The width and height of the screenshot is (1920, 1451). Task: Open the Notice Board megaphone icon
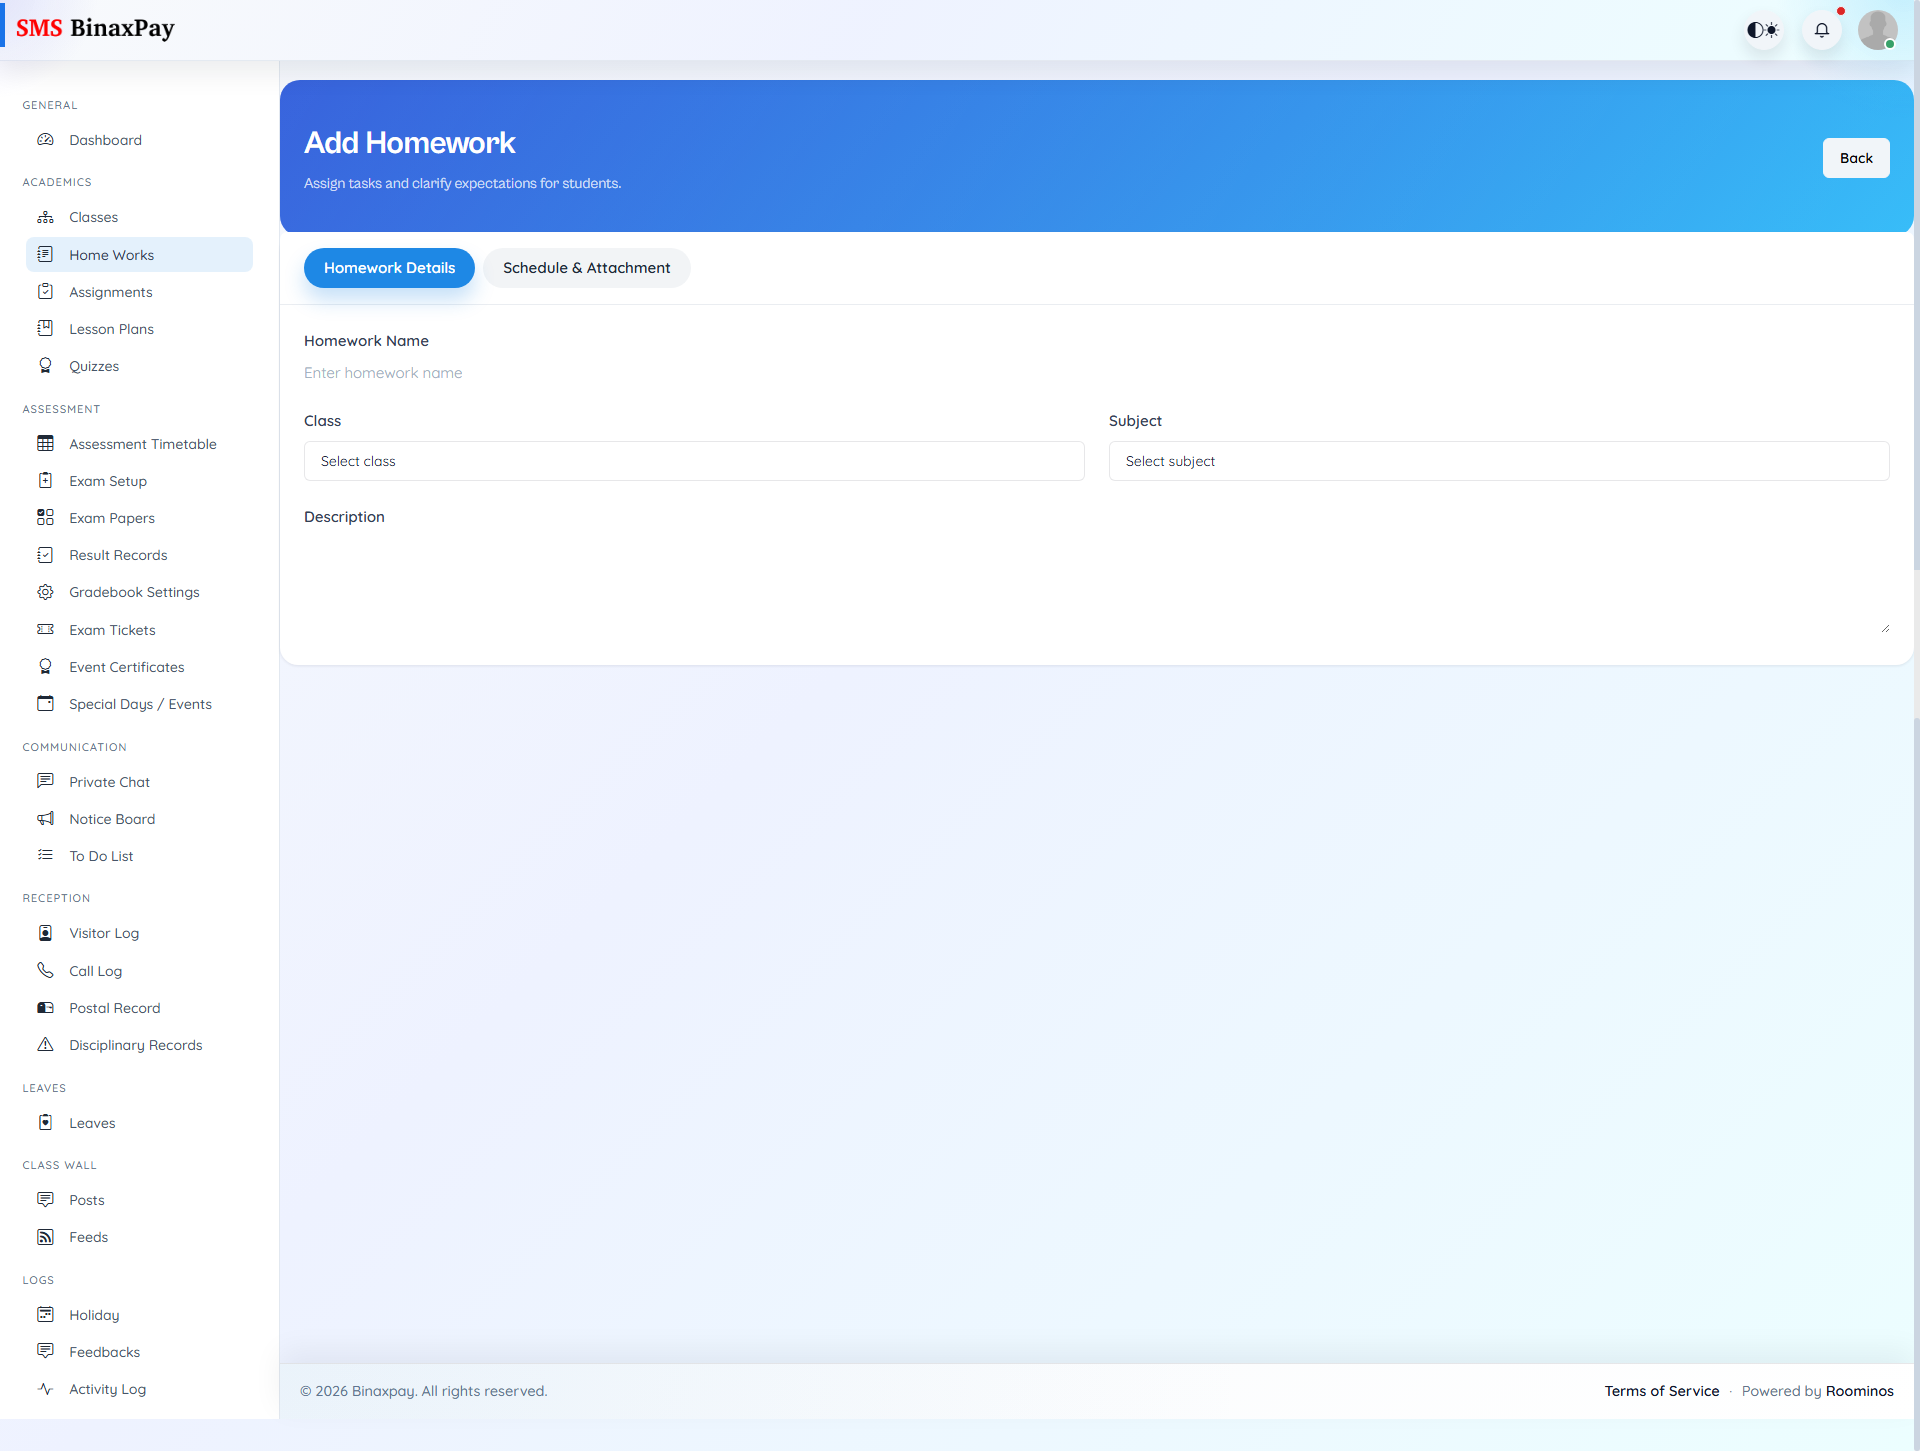[x=46, y=818]
